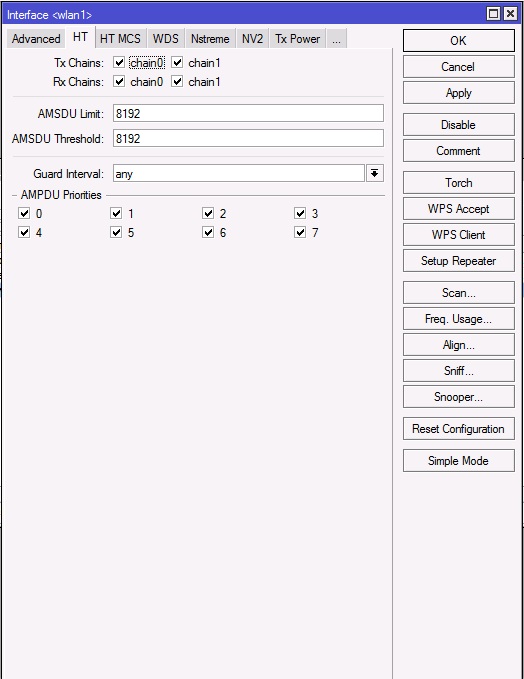Viewport: 524px width, 679px height.
Task: Toggle Rx Chains chain1 checkbox
Action: click(177, 81)
